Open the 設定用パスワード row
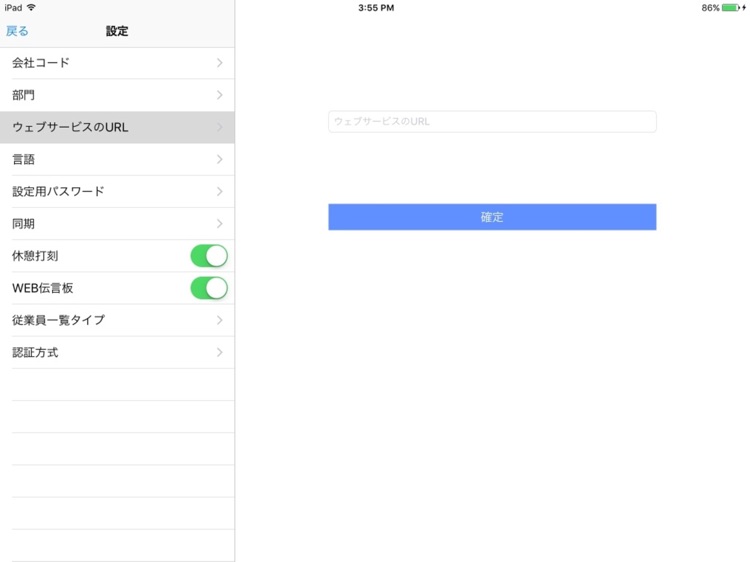Image resolution: width=750 pixels, height=562 pixels. (x=117, y=191)
